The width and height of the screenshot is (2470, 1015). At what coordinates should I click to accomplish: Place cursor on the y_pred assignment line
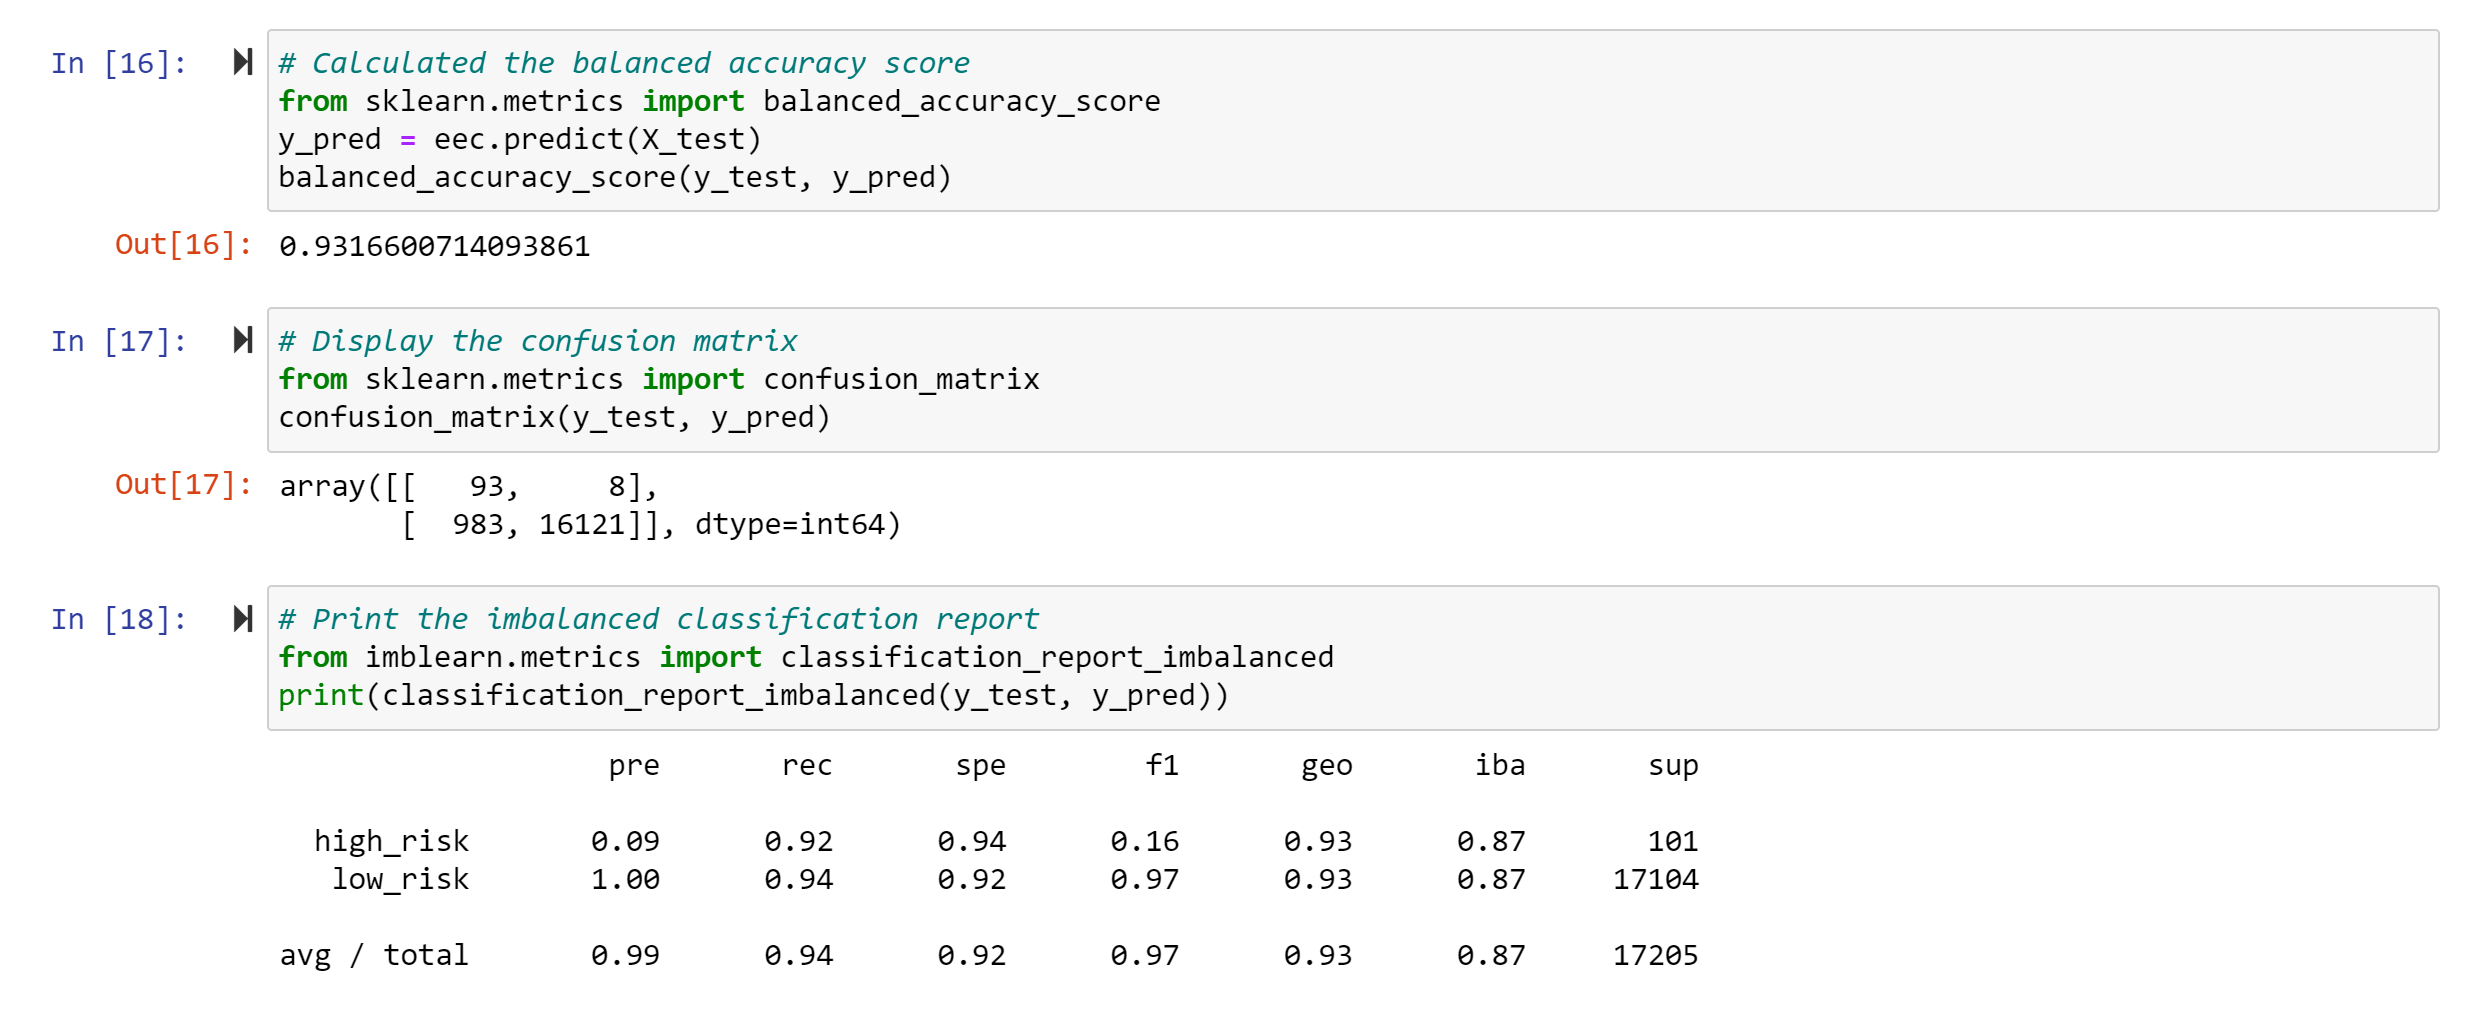[520, 138]
